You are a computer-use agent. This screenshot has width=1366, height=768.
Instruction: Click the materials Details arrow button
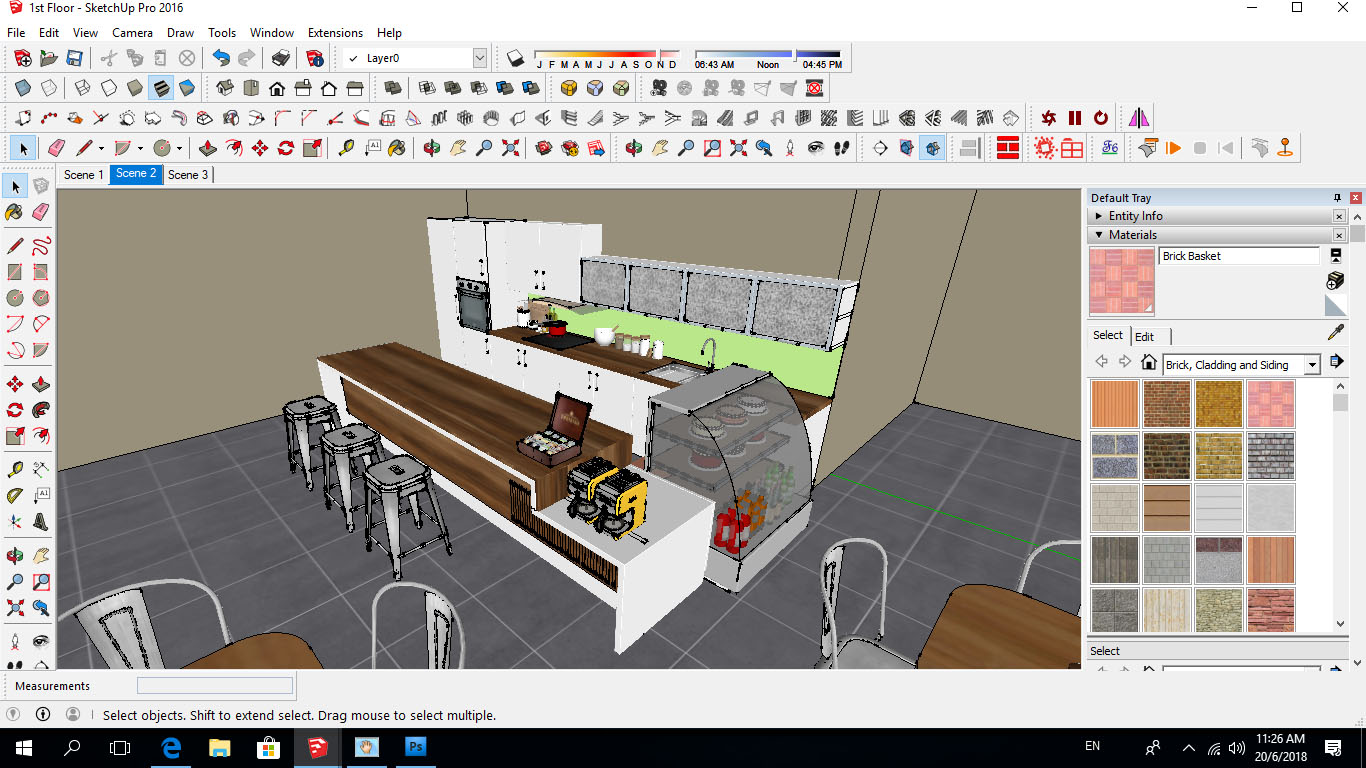(x=1336, y=361)
